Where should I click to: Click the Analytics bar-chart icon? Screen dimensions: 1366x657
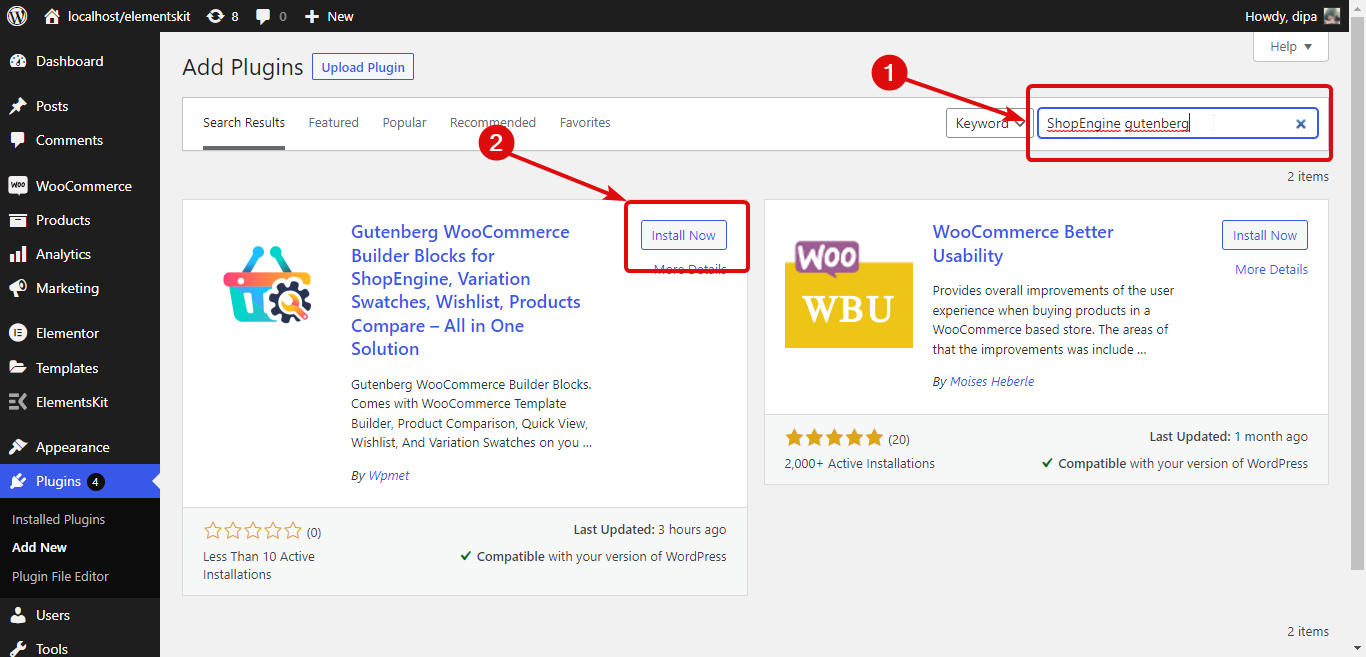[19, 253]
